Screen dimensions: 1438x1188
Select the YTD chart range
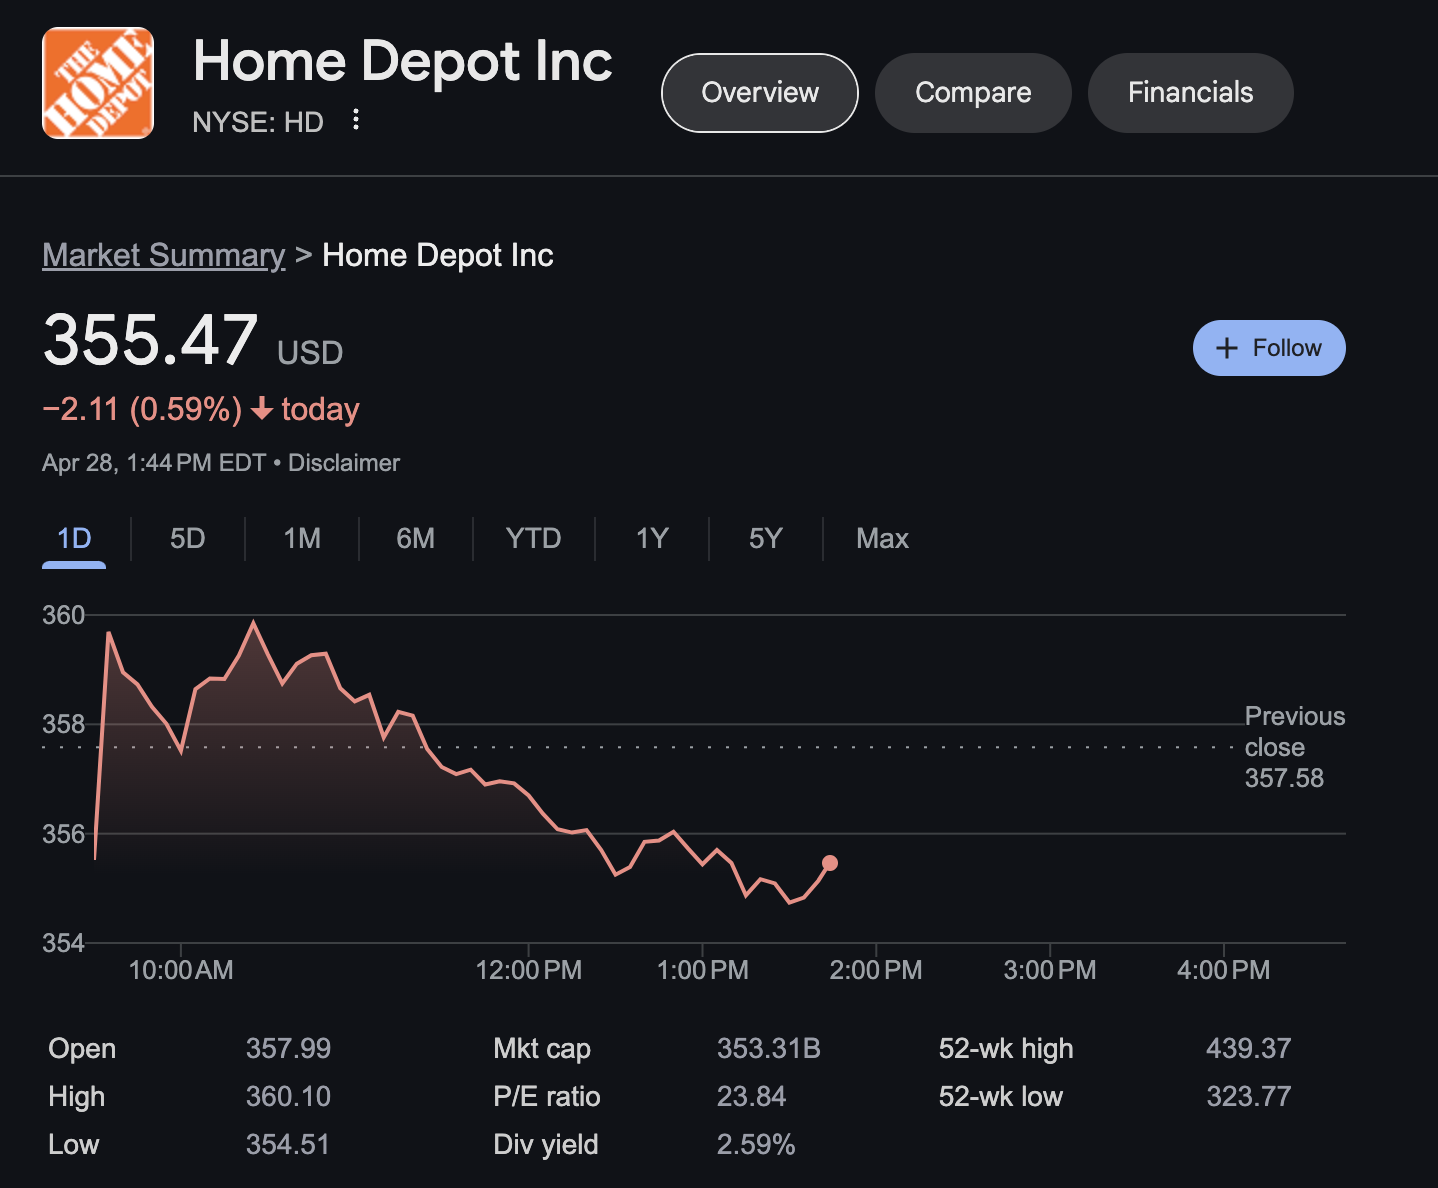click(x=534, y=539)
